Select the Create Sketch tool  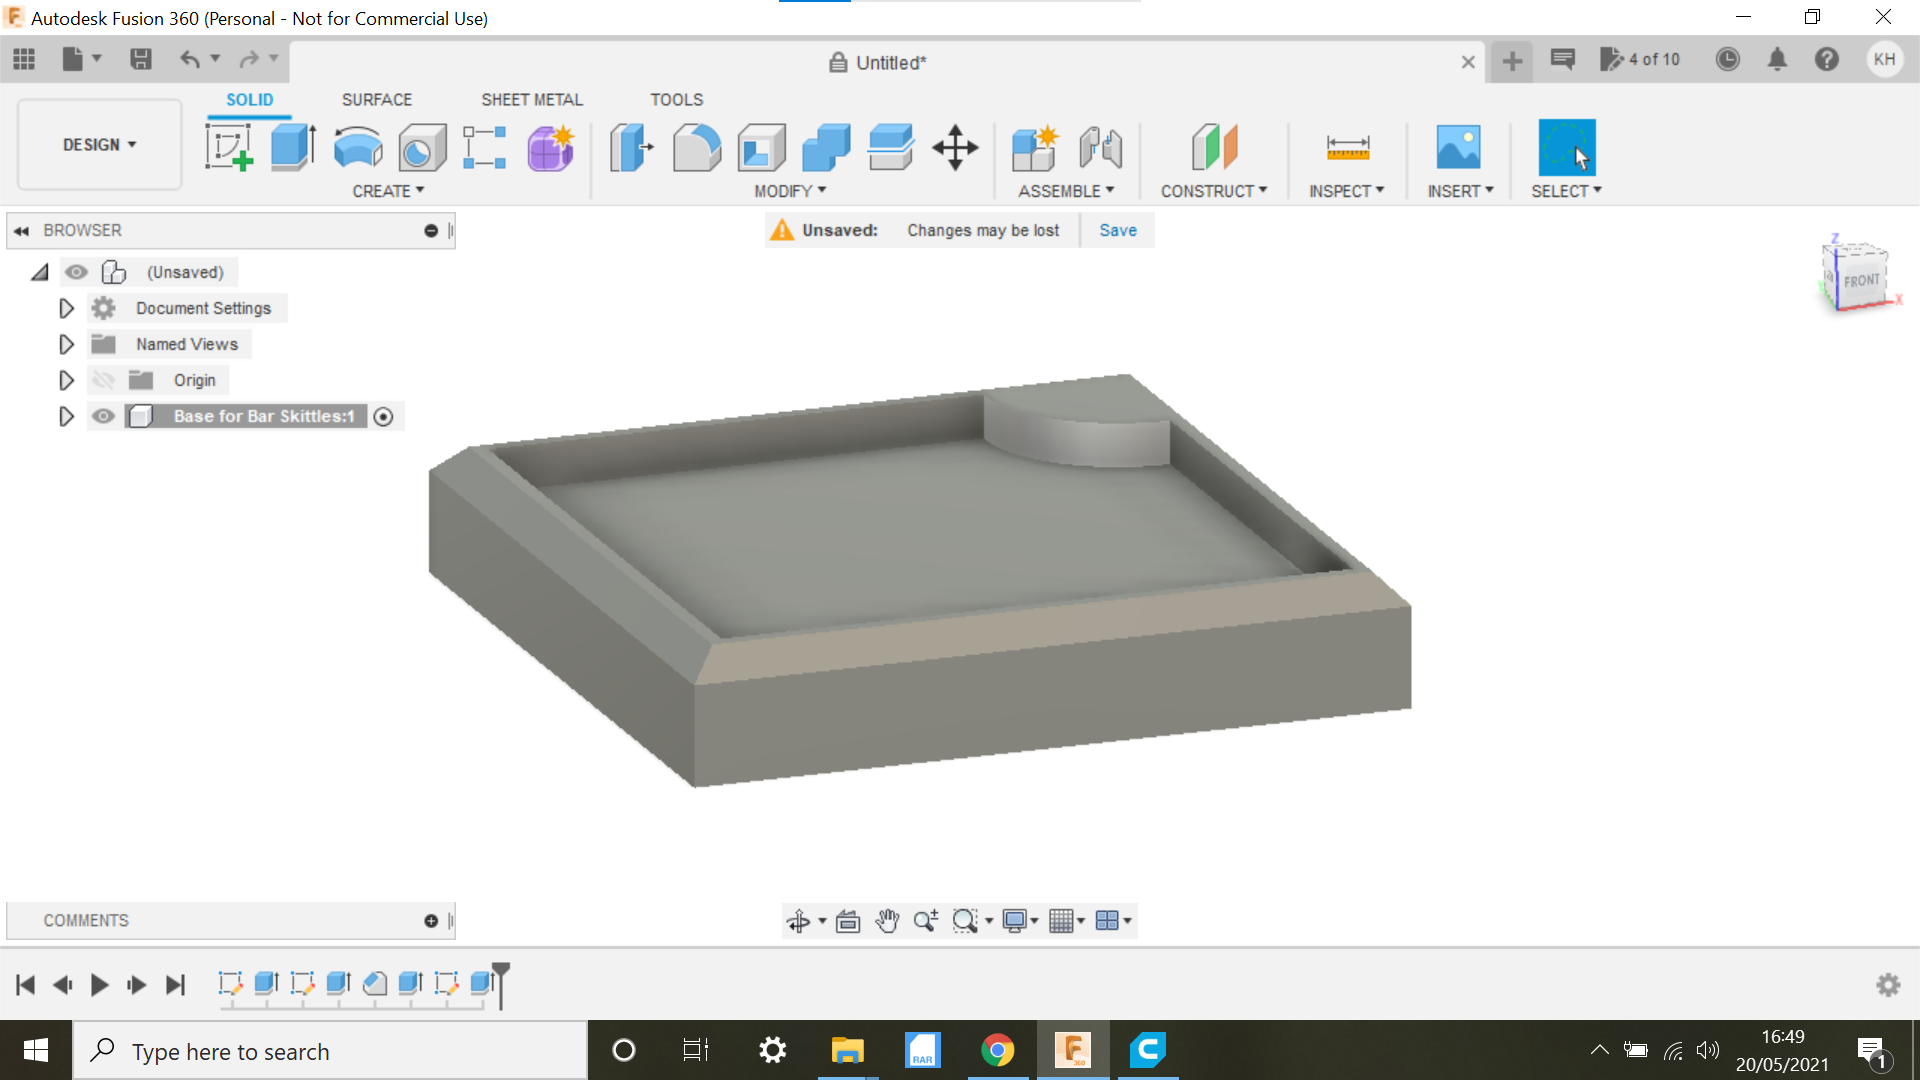point(228,147)
